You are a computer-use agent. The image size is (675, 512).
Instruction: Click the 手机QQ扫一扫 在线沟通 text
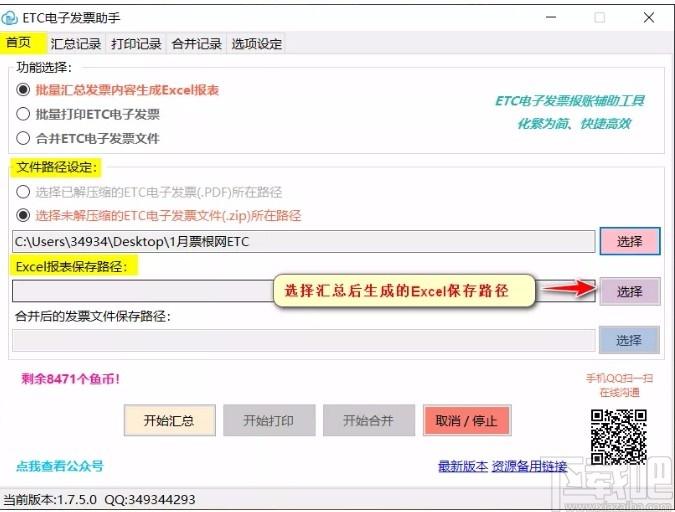(x=619, y=385)
